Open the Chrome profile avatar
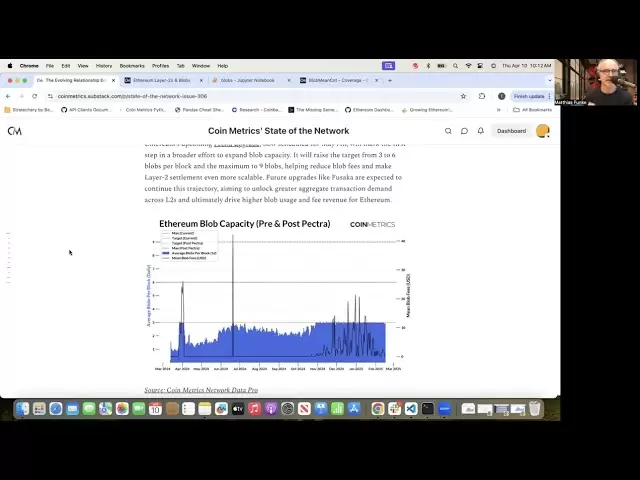Screen dimensions: 640x480 (x=502, y=96)
